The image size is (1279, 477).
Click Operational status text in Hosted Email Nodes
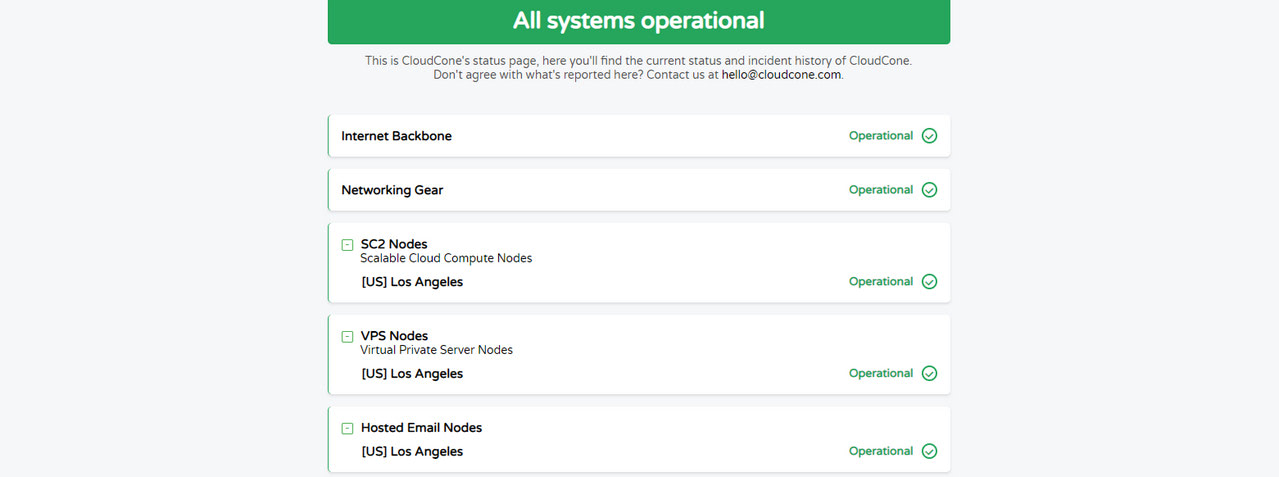pos(881,452)
